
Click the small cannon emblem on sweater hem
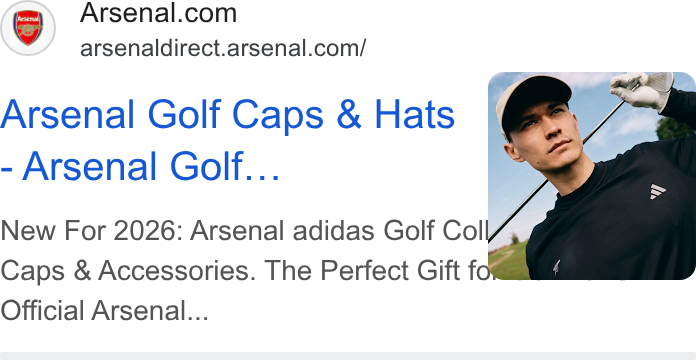pyautogui.click(x=557, y=267)
